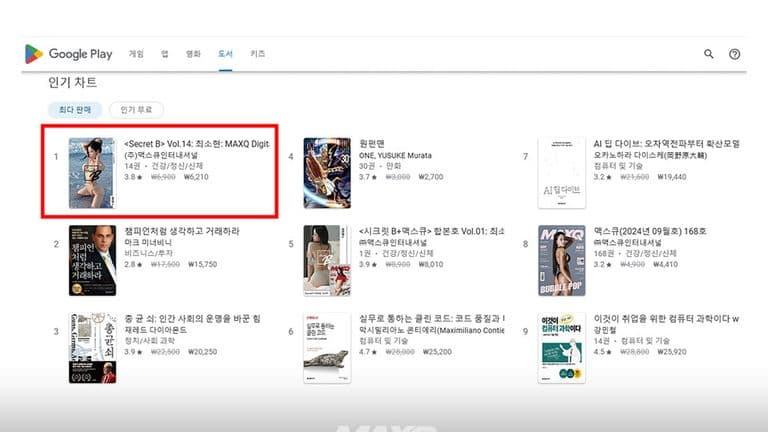
Task: Toggle the 인기 무료 filter chip
Action: [136, 110]
